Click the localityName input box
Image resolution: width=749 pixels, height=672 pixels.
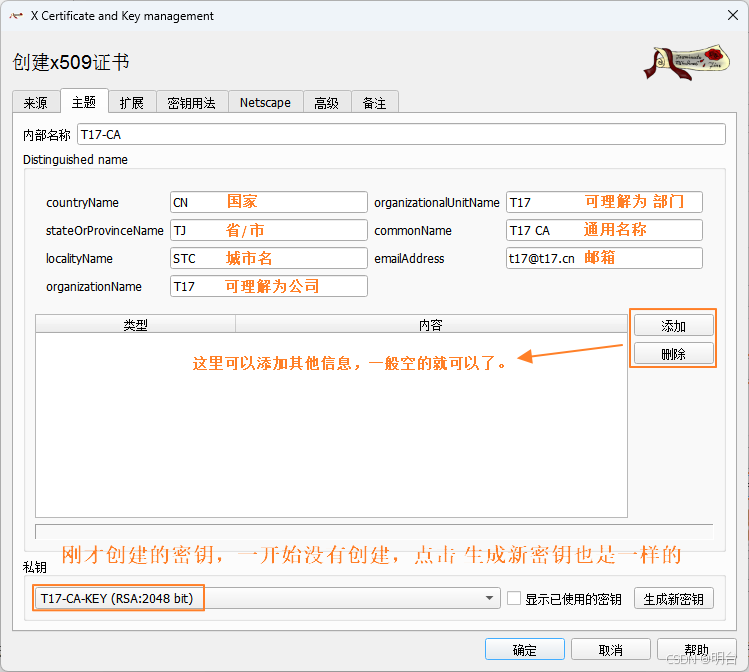coord(268,258)
